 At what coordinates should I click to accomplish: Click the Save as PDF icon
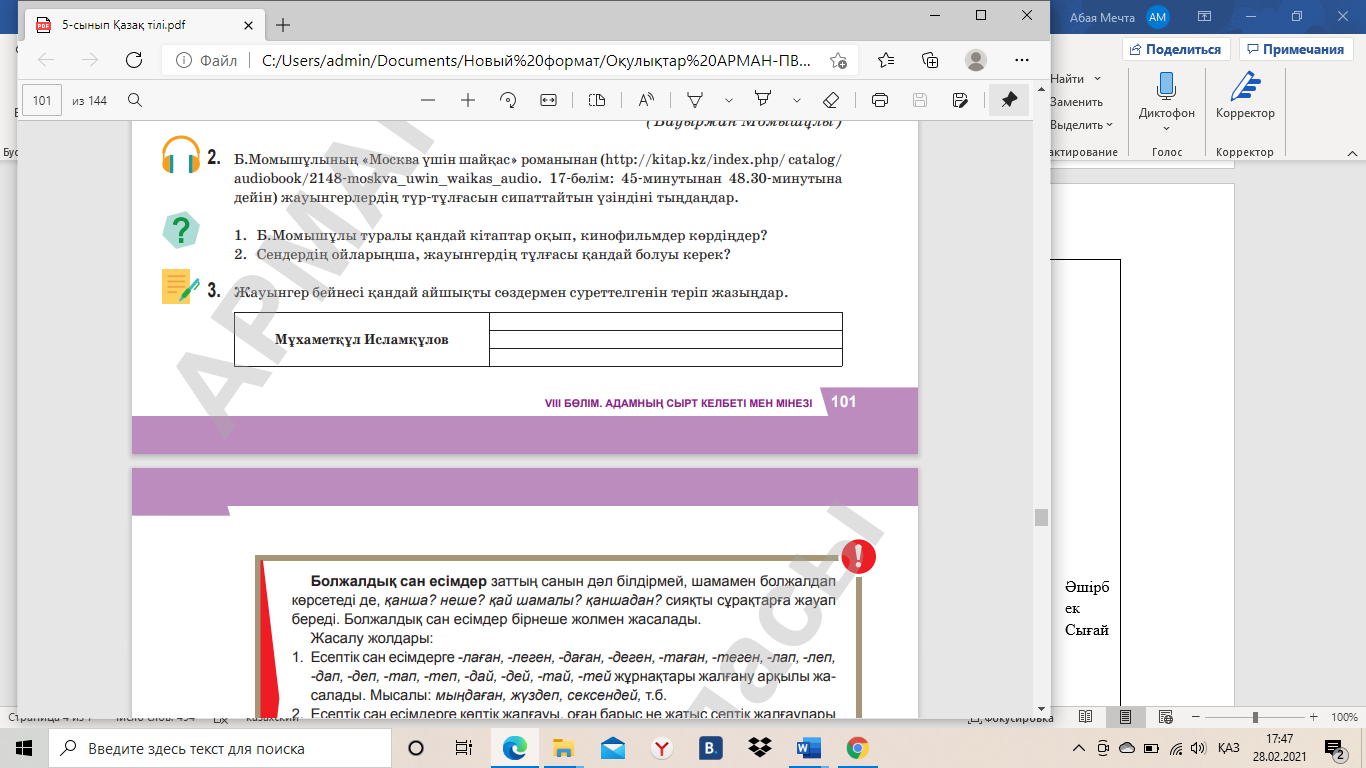960,100
